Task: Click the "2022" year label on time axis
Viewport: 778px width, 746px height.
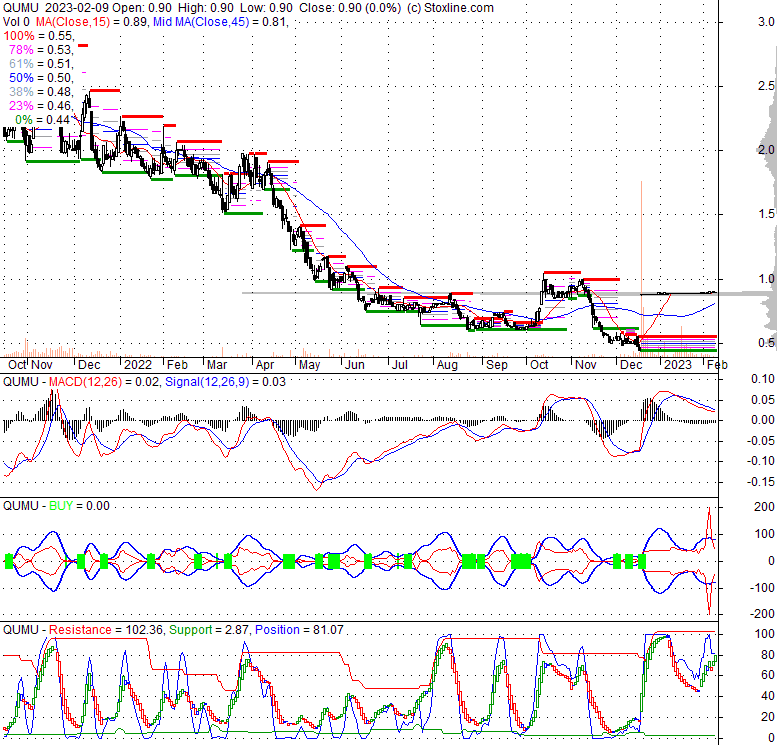Action: 137,365
